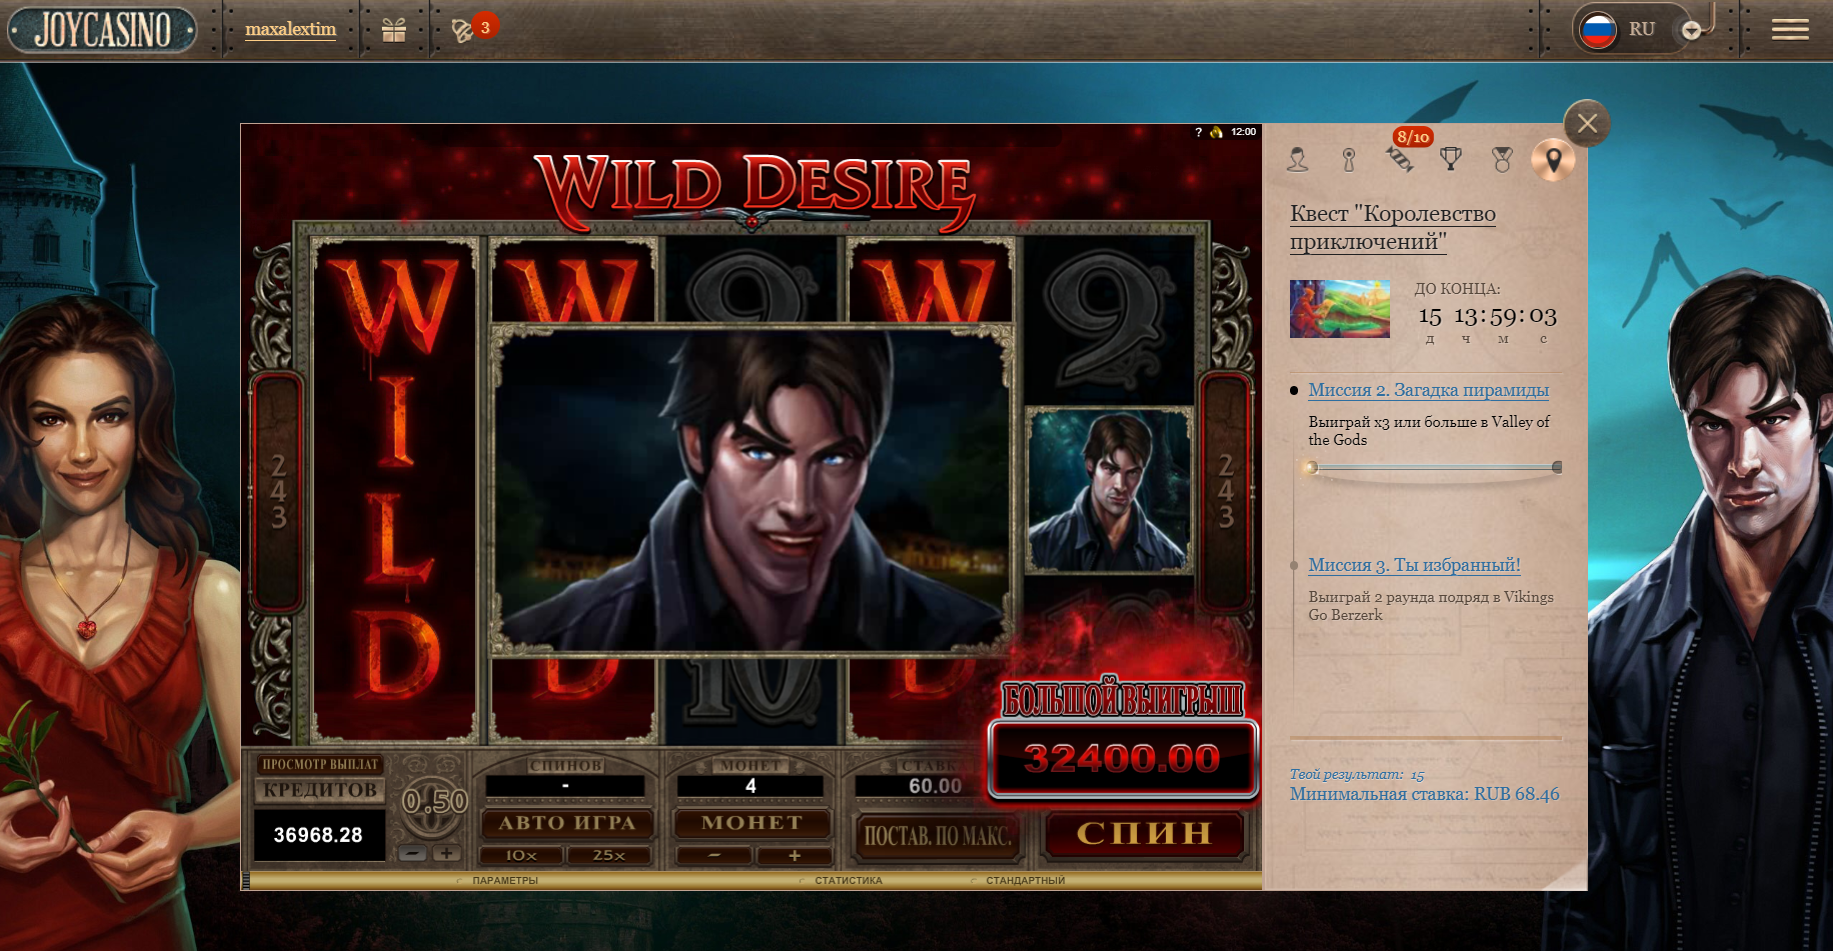Click the Твой результат: 15 text
Image resolution: width=1833 pixels, height=951 pixels.
(x=1357, y=774)
